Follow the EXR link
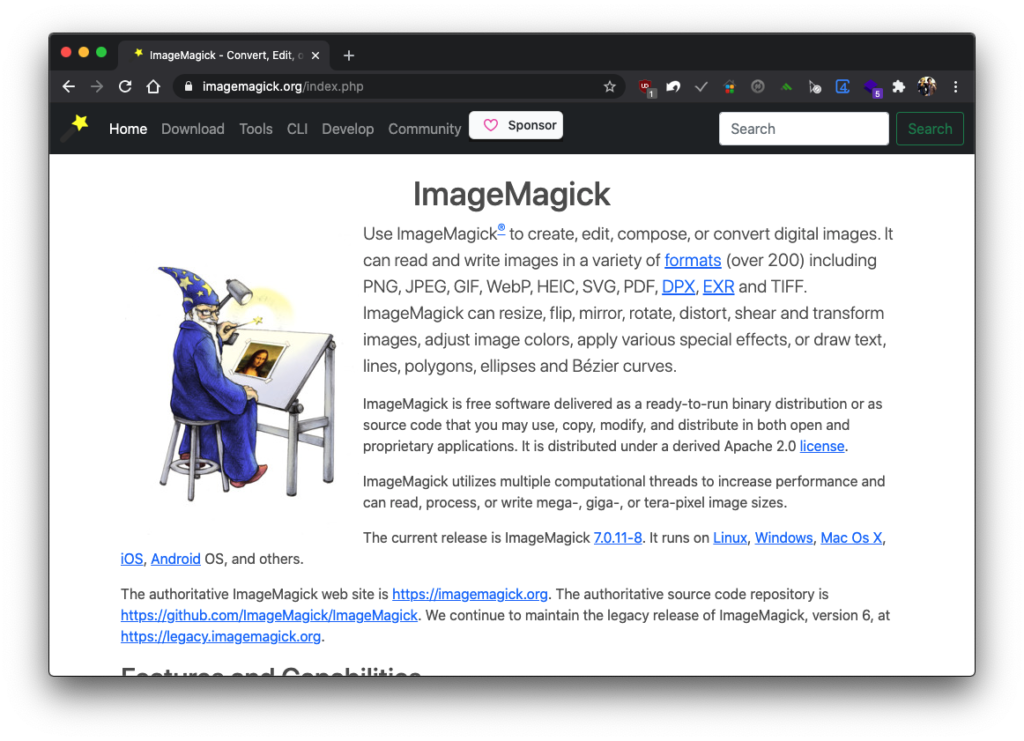This screenshot has width=1024, height=741. point(718,287)
